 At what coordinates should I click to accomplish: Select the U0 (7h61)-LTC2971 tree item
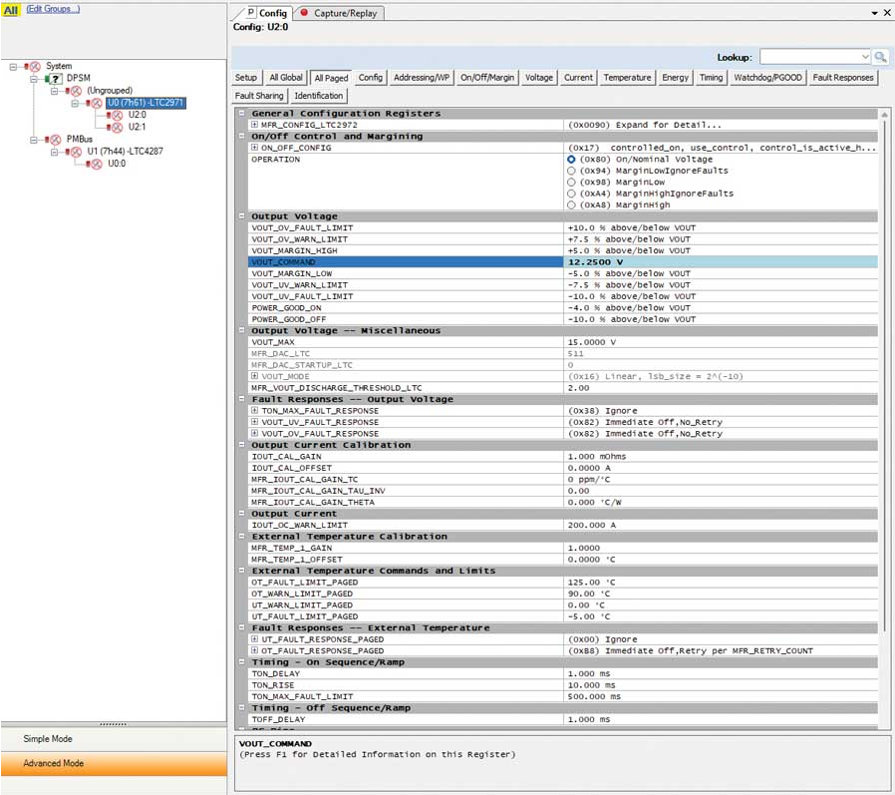tap(146, 103)
